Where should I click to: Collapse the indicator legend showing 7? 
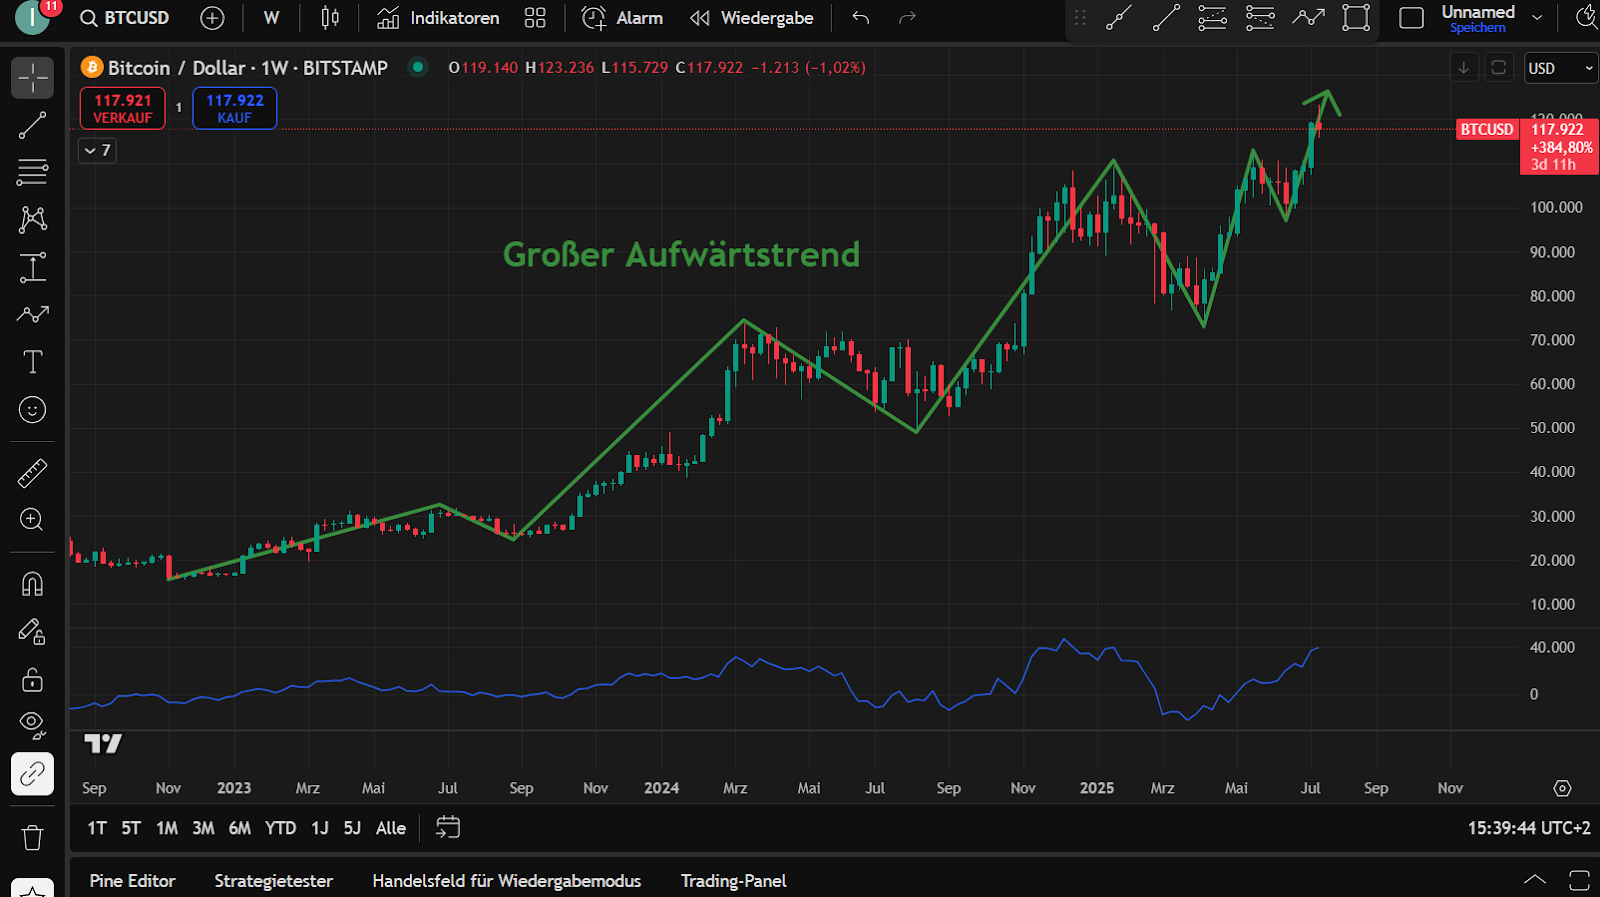pyautogui.click(x=97, y=150)
